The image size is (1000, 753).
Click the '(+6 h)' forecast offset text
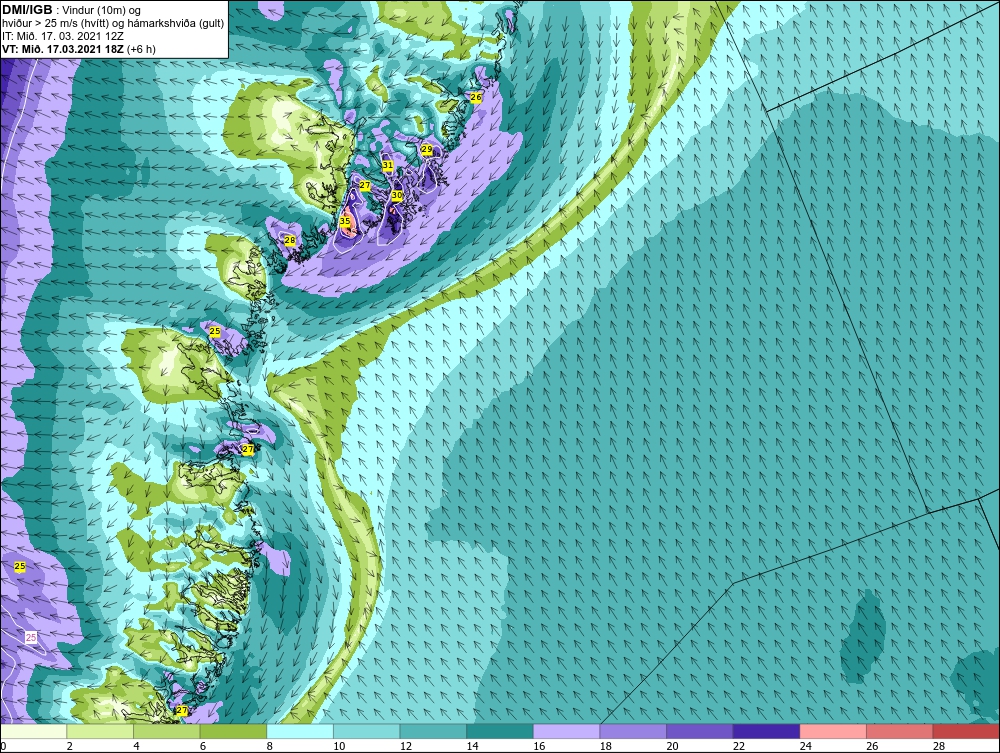141,49
